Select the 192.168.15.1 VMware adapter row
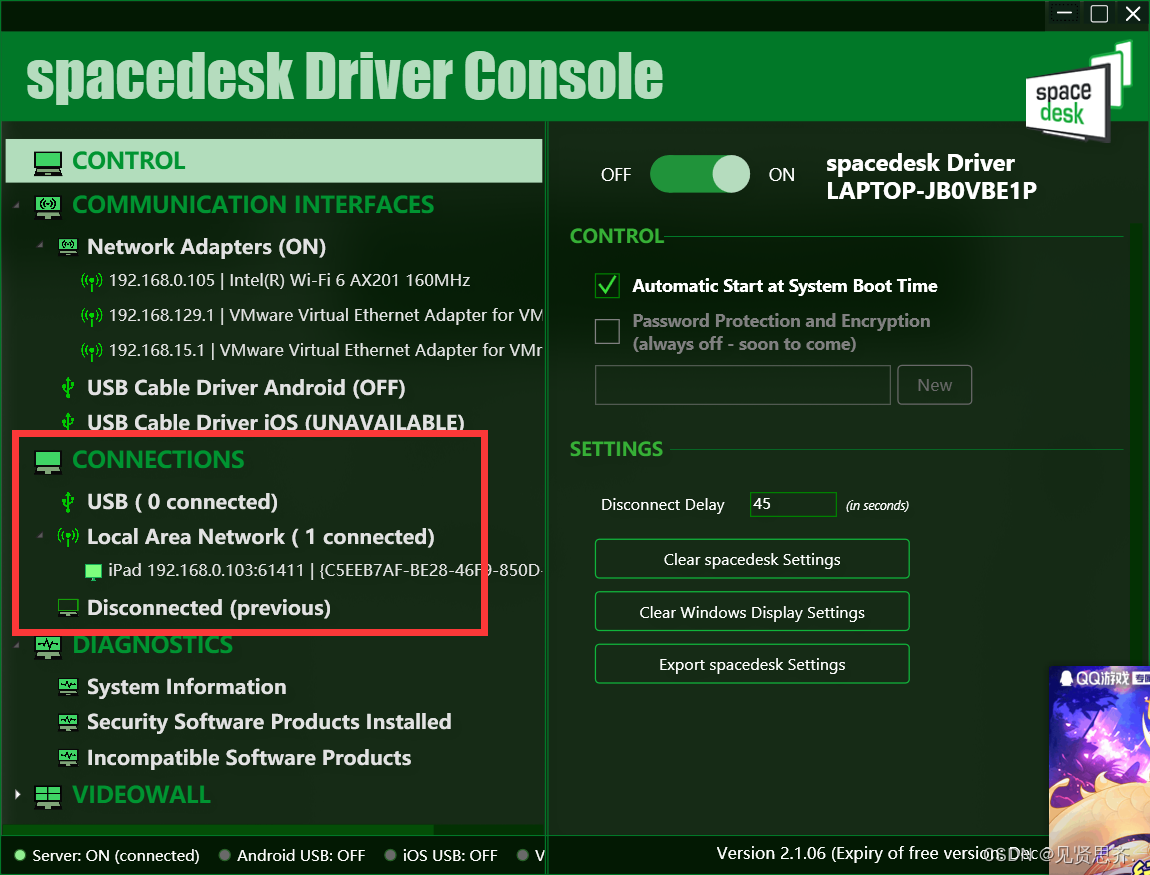Image resolution: width=1150 pixels, height=875 pixels. click(325, 351)
